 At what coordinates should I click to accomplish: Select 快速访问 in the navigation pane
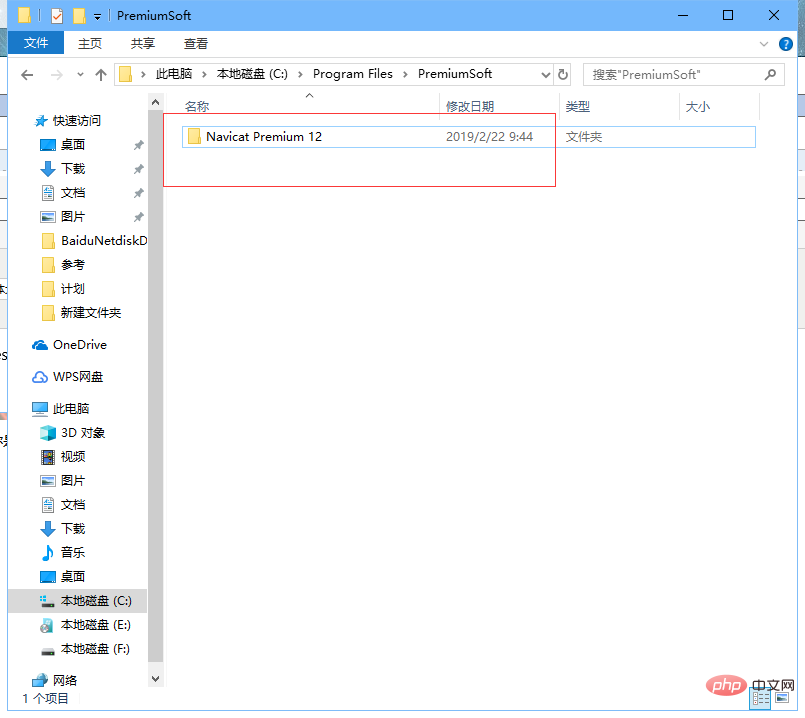pyautogui.click(x=76, y=121)
